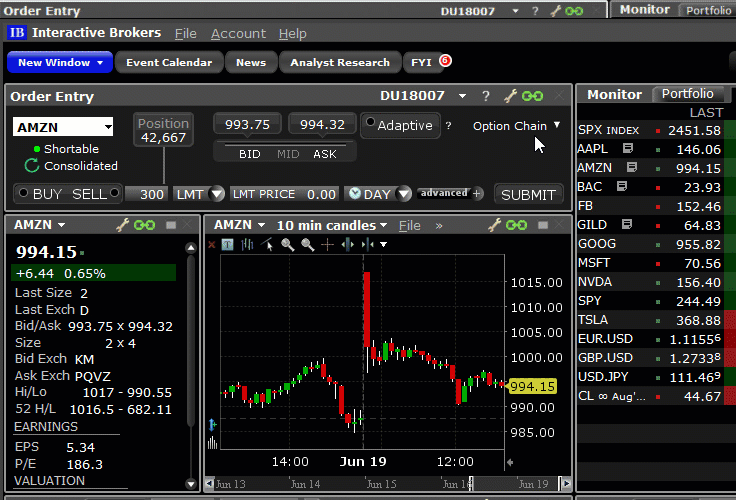Select the BUY radio button
The image size is (736, 500).
24,193
